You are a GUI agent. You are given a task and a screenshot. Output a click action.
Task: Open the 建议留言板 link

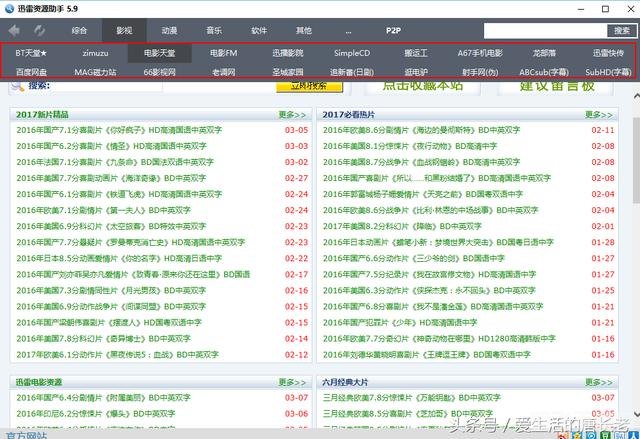click(x=556, y=86)
